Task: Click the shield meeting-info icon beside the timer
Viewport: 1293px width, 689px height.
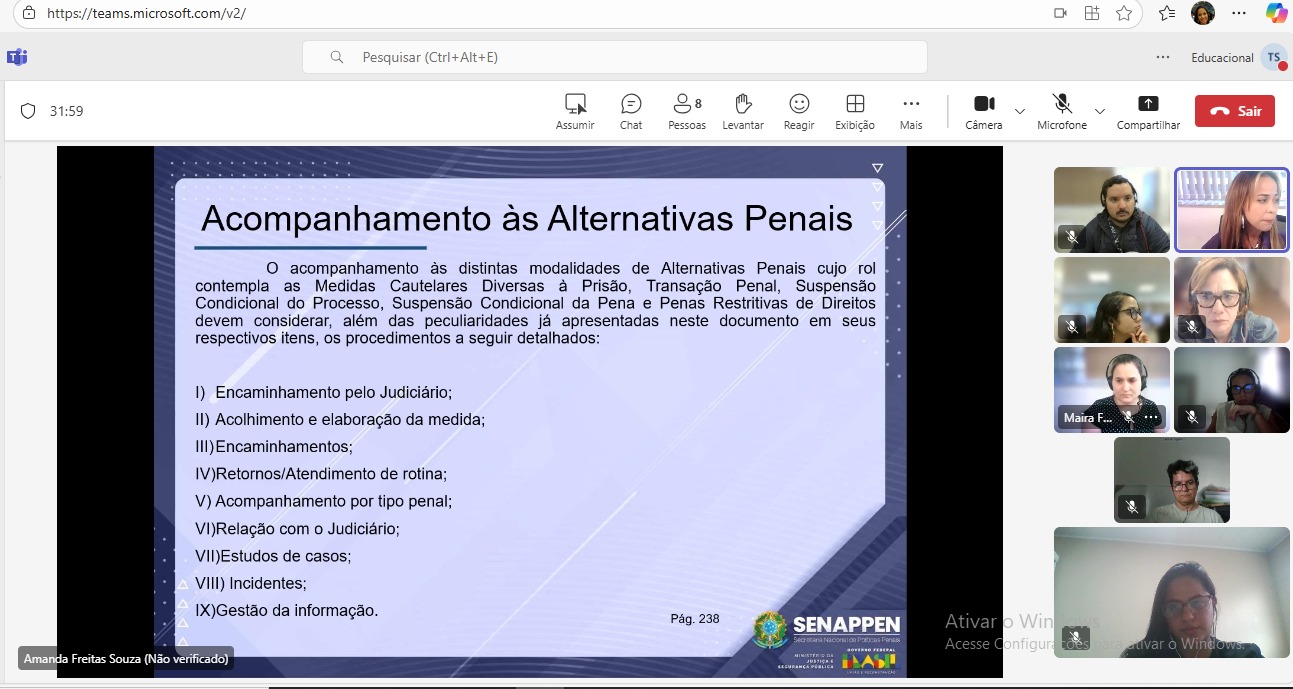Action: coord(28,111)
